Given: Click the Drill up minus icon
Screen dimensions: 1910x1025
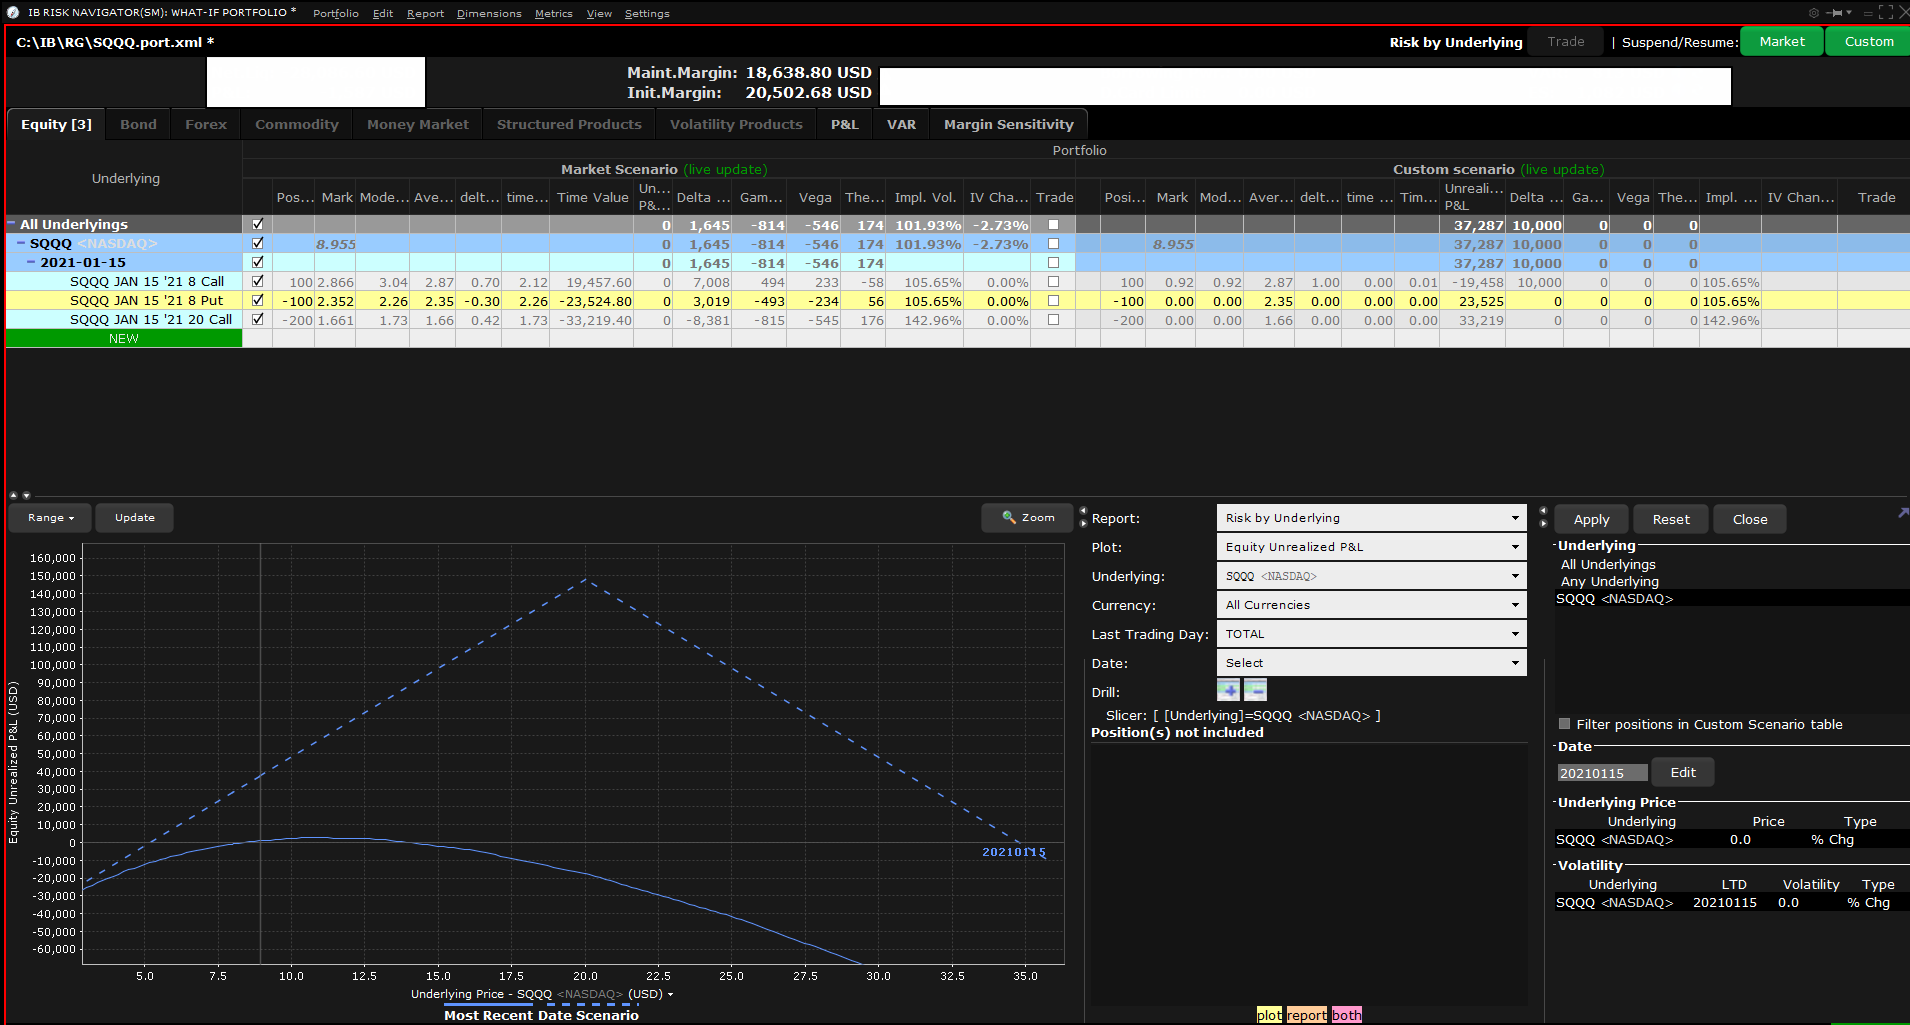Looking at the screenshot, I should tap(1255, 690).
